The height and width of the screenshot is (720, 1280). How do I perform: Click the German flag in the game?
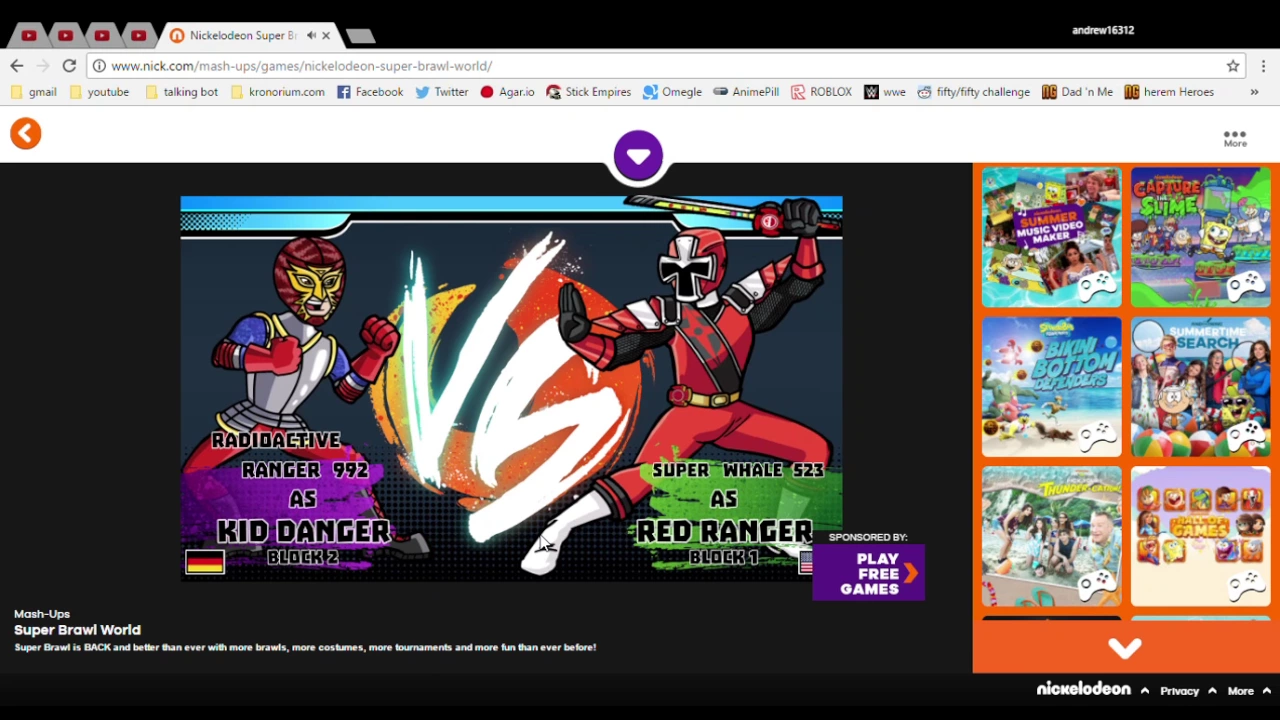click(205, 563)
